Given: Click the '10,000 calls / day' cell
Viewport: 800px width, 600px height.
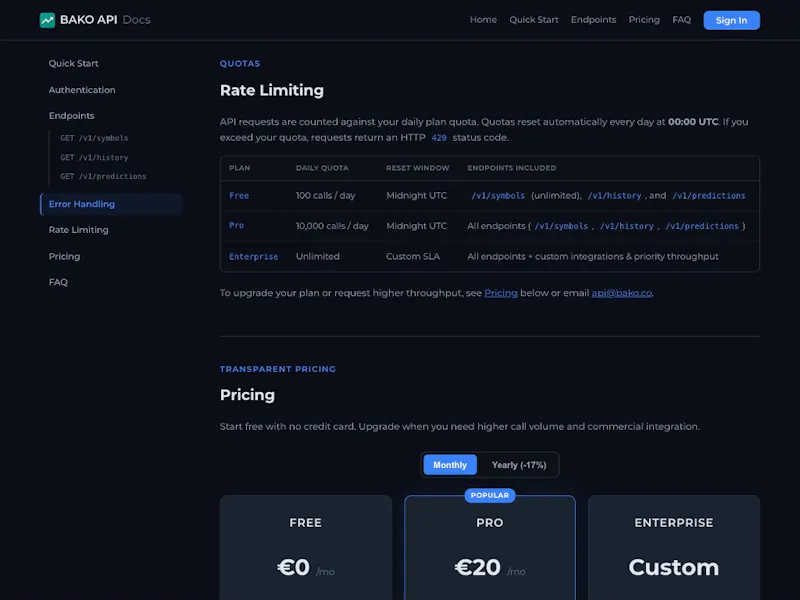Looking at the screenshot, I should pyautogui.click(x=332, y=226).
